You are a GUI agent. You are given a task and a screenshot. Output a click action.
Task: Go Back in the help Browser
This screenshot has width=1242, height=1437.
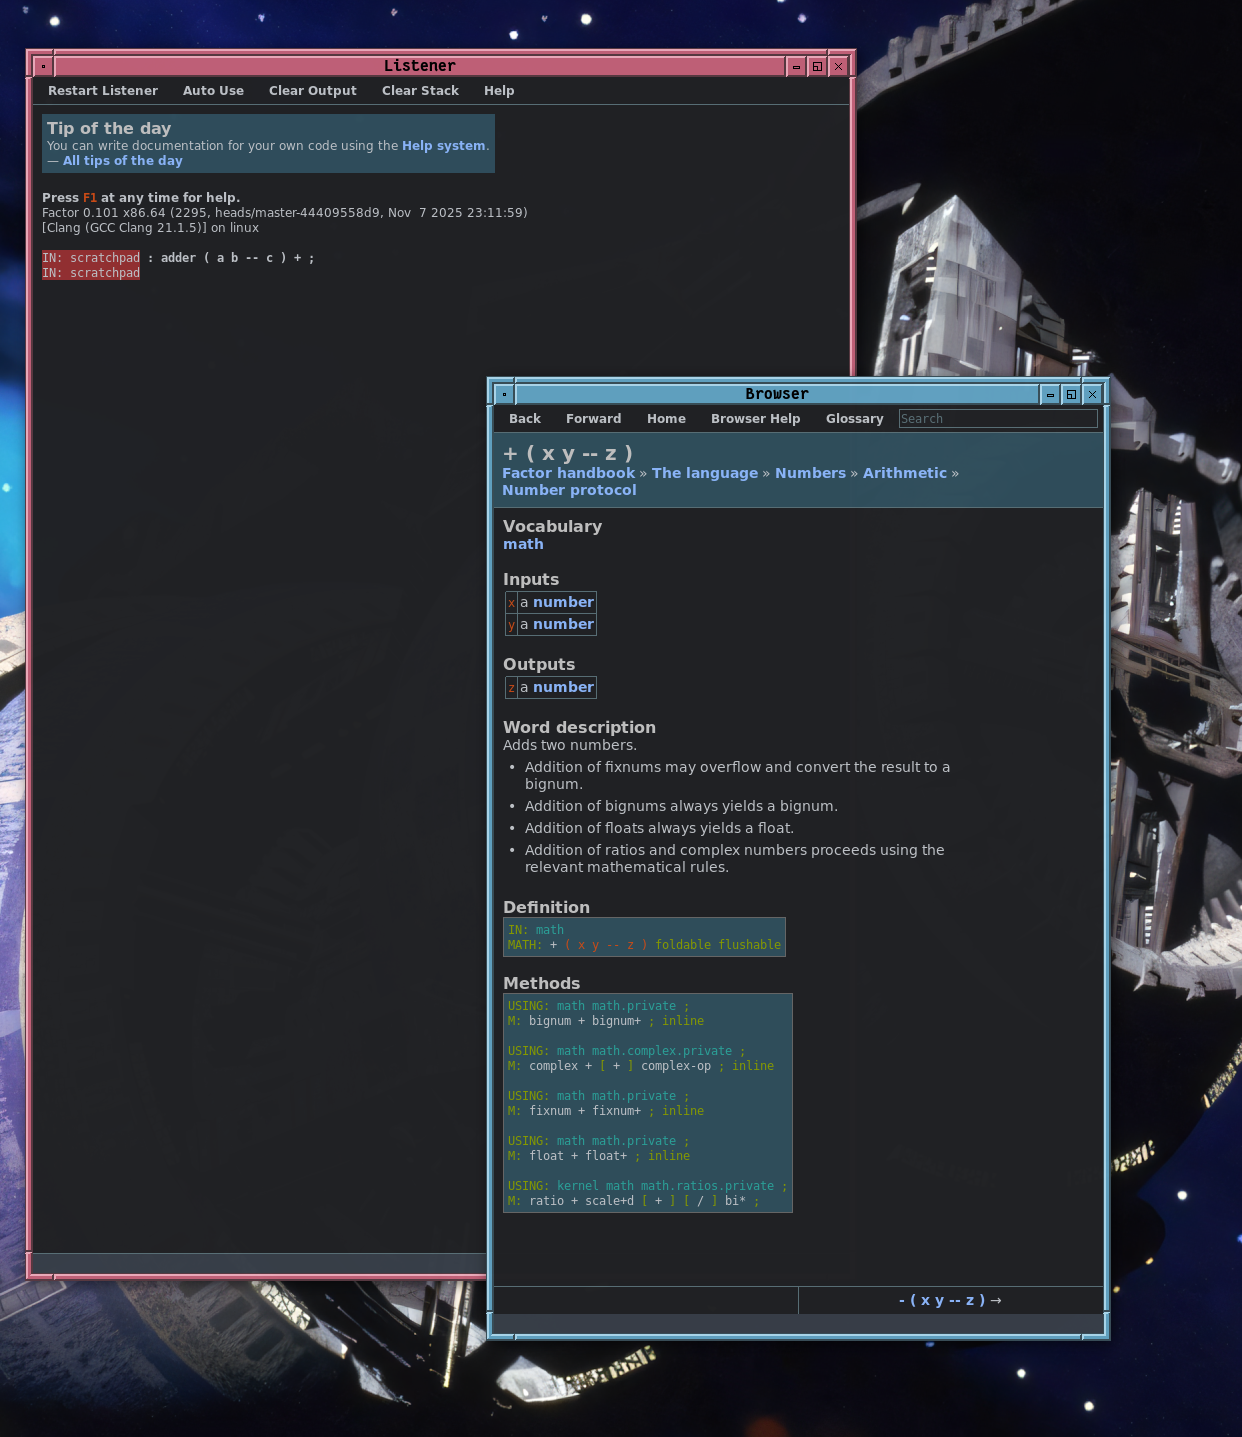click(x=524, y=419)
